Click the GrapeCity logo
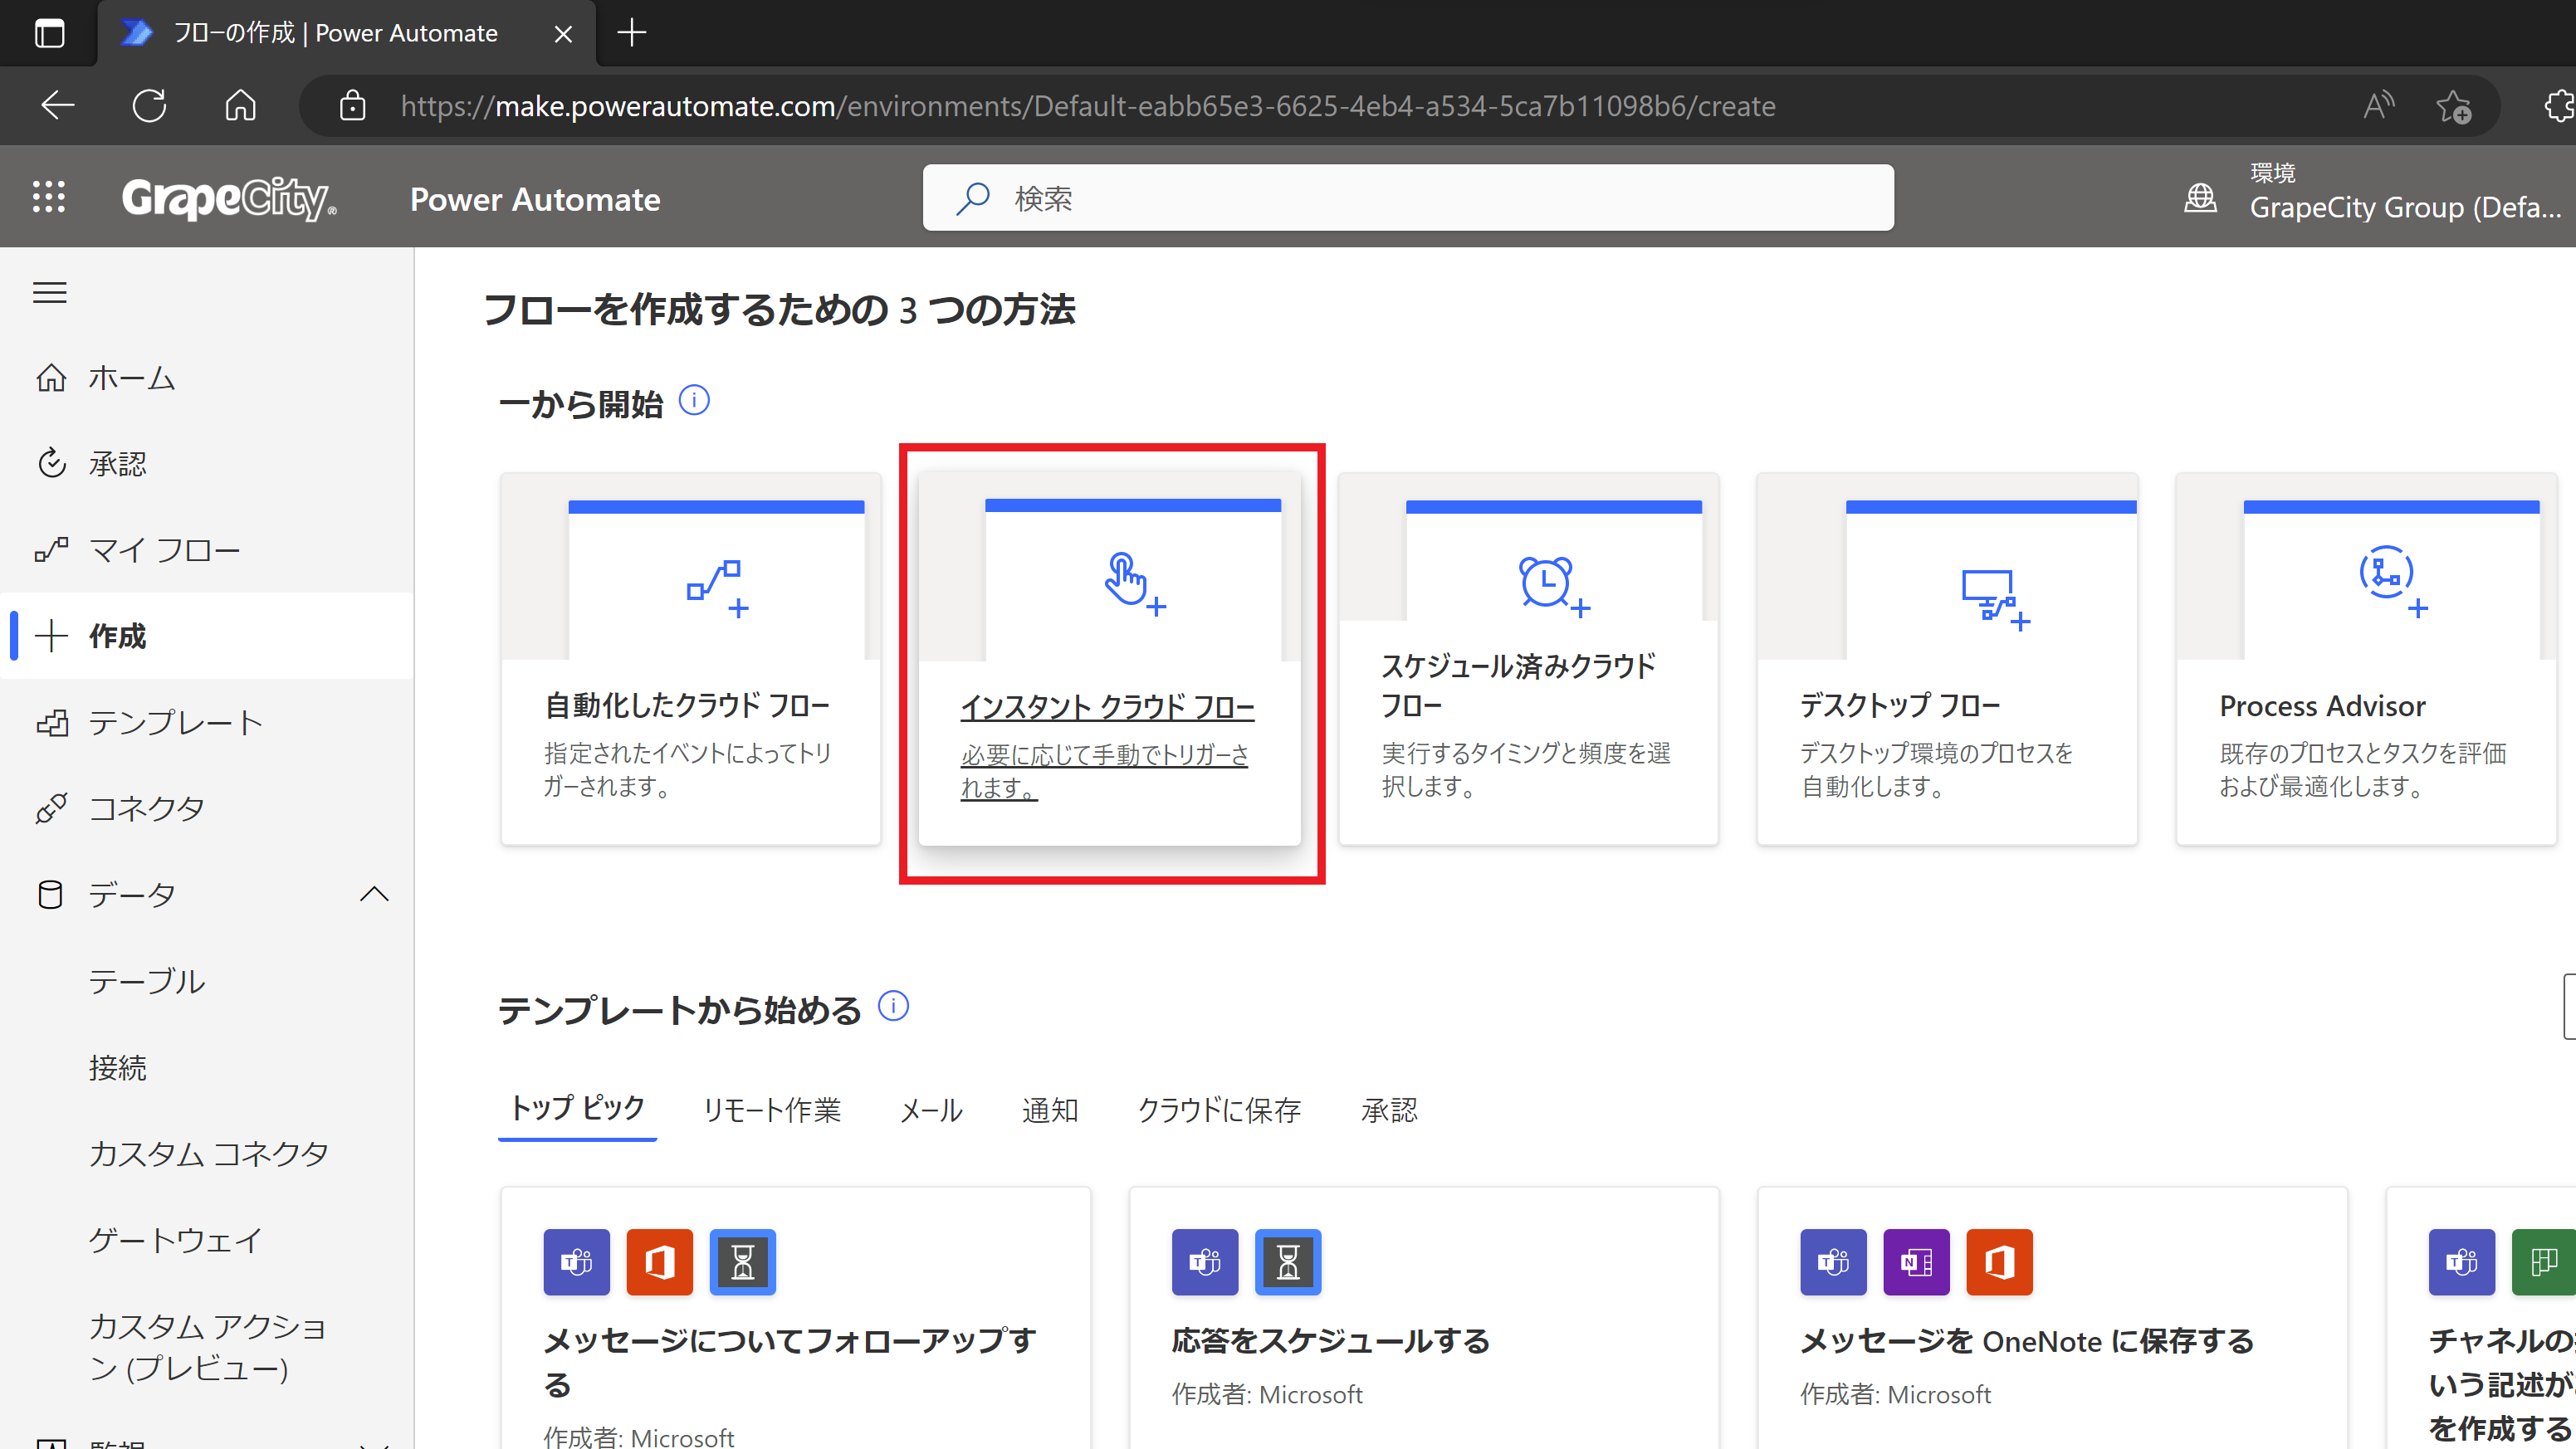Screen dimensions: 2576x1449 click(229, 199)
